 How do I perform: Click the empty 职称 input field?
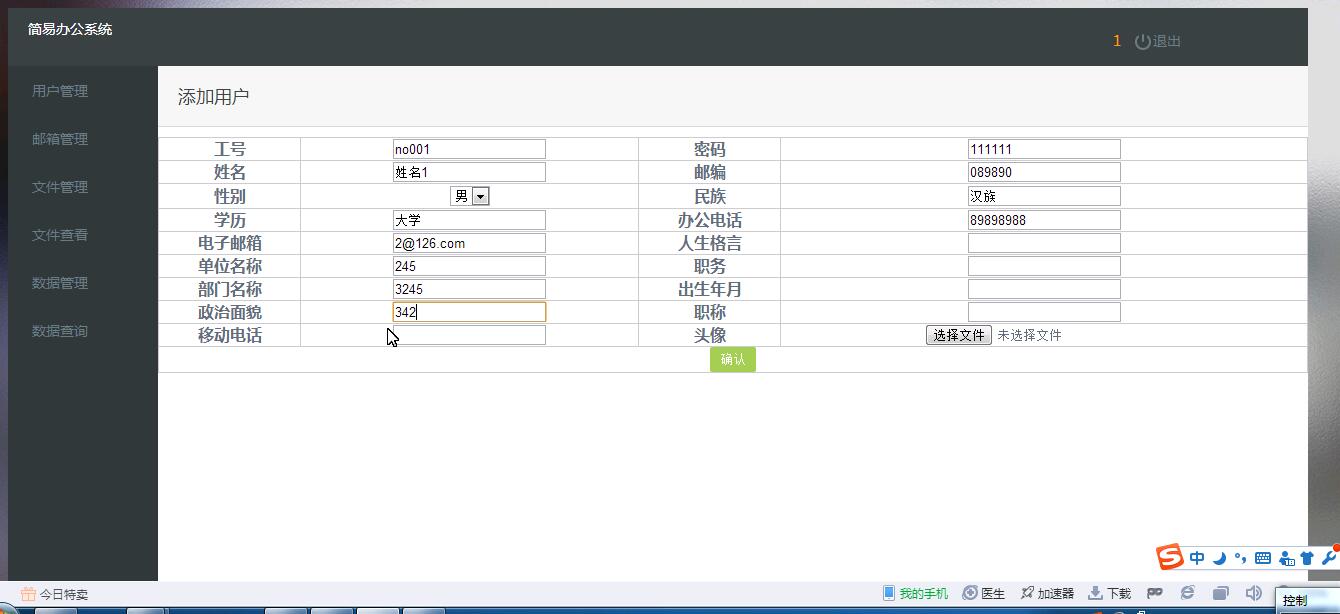[x=1044, y=312]
